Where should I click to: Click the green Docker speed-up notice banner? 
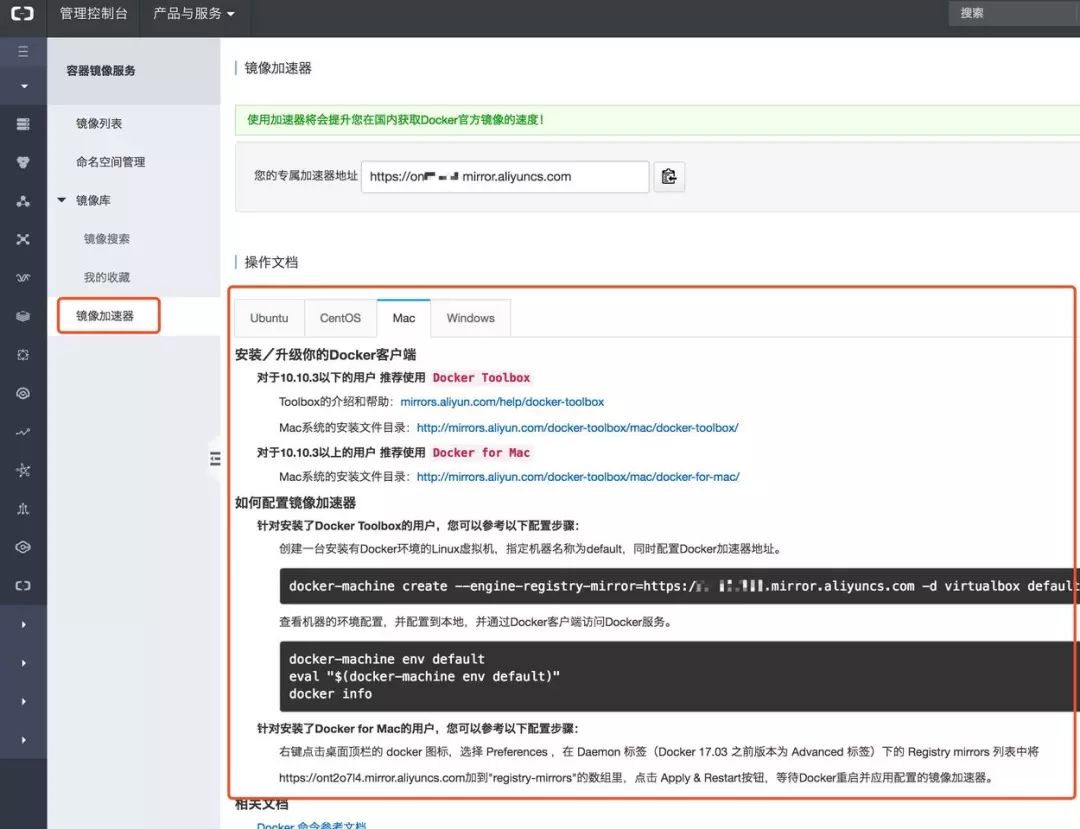(657, 120)
